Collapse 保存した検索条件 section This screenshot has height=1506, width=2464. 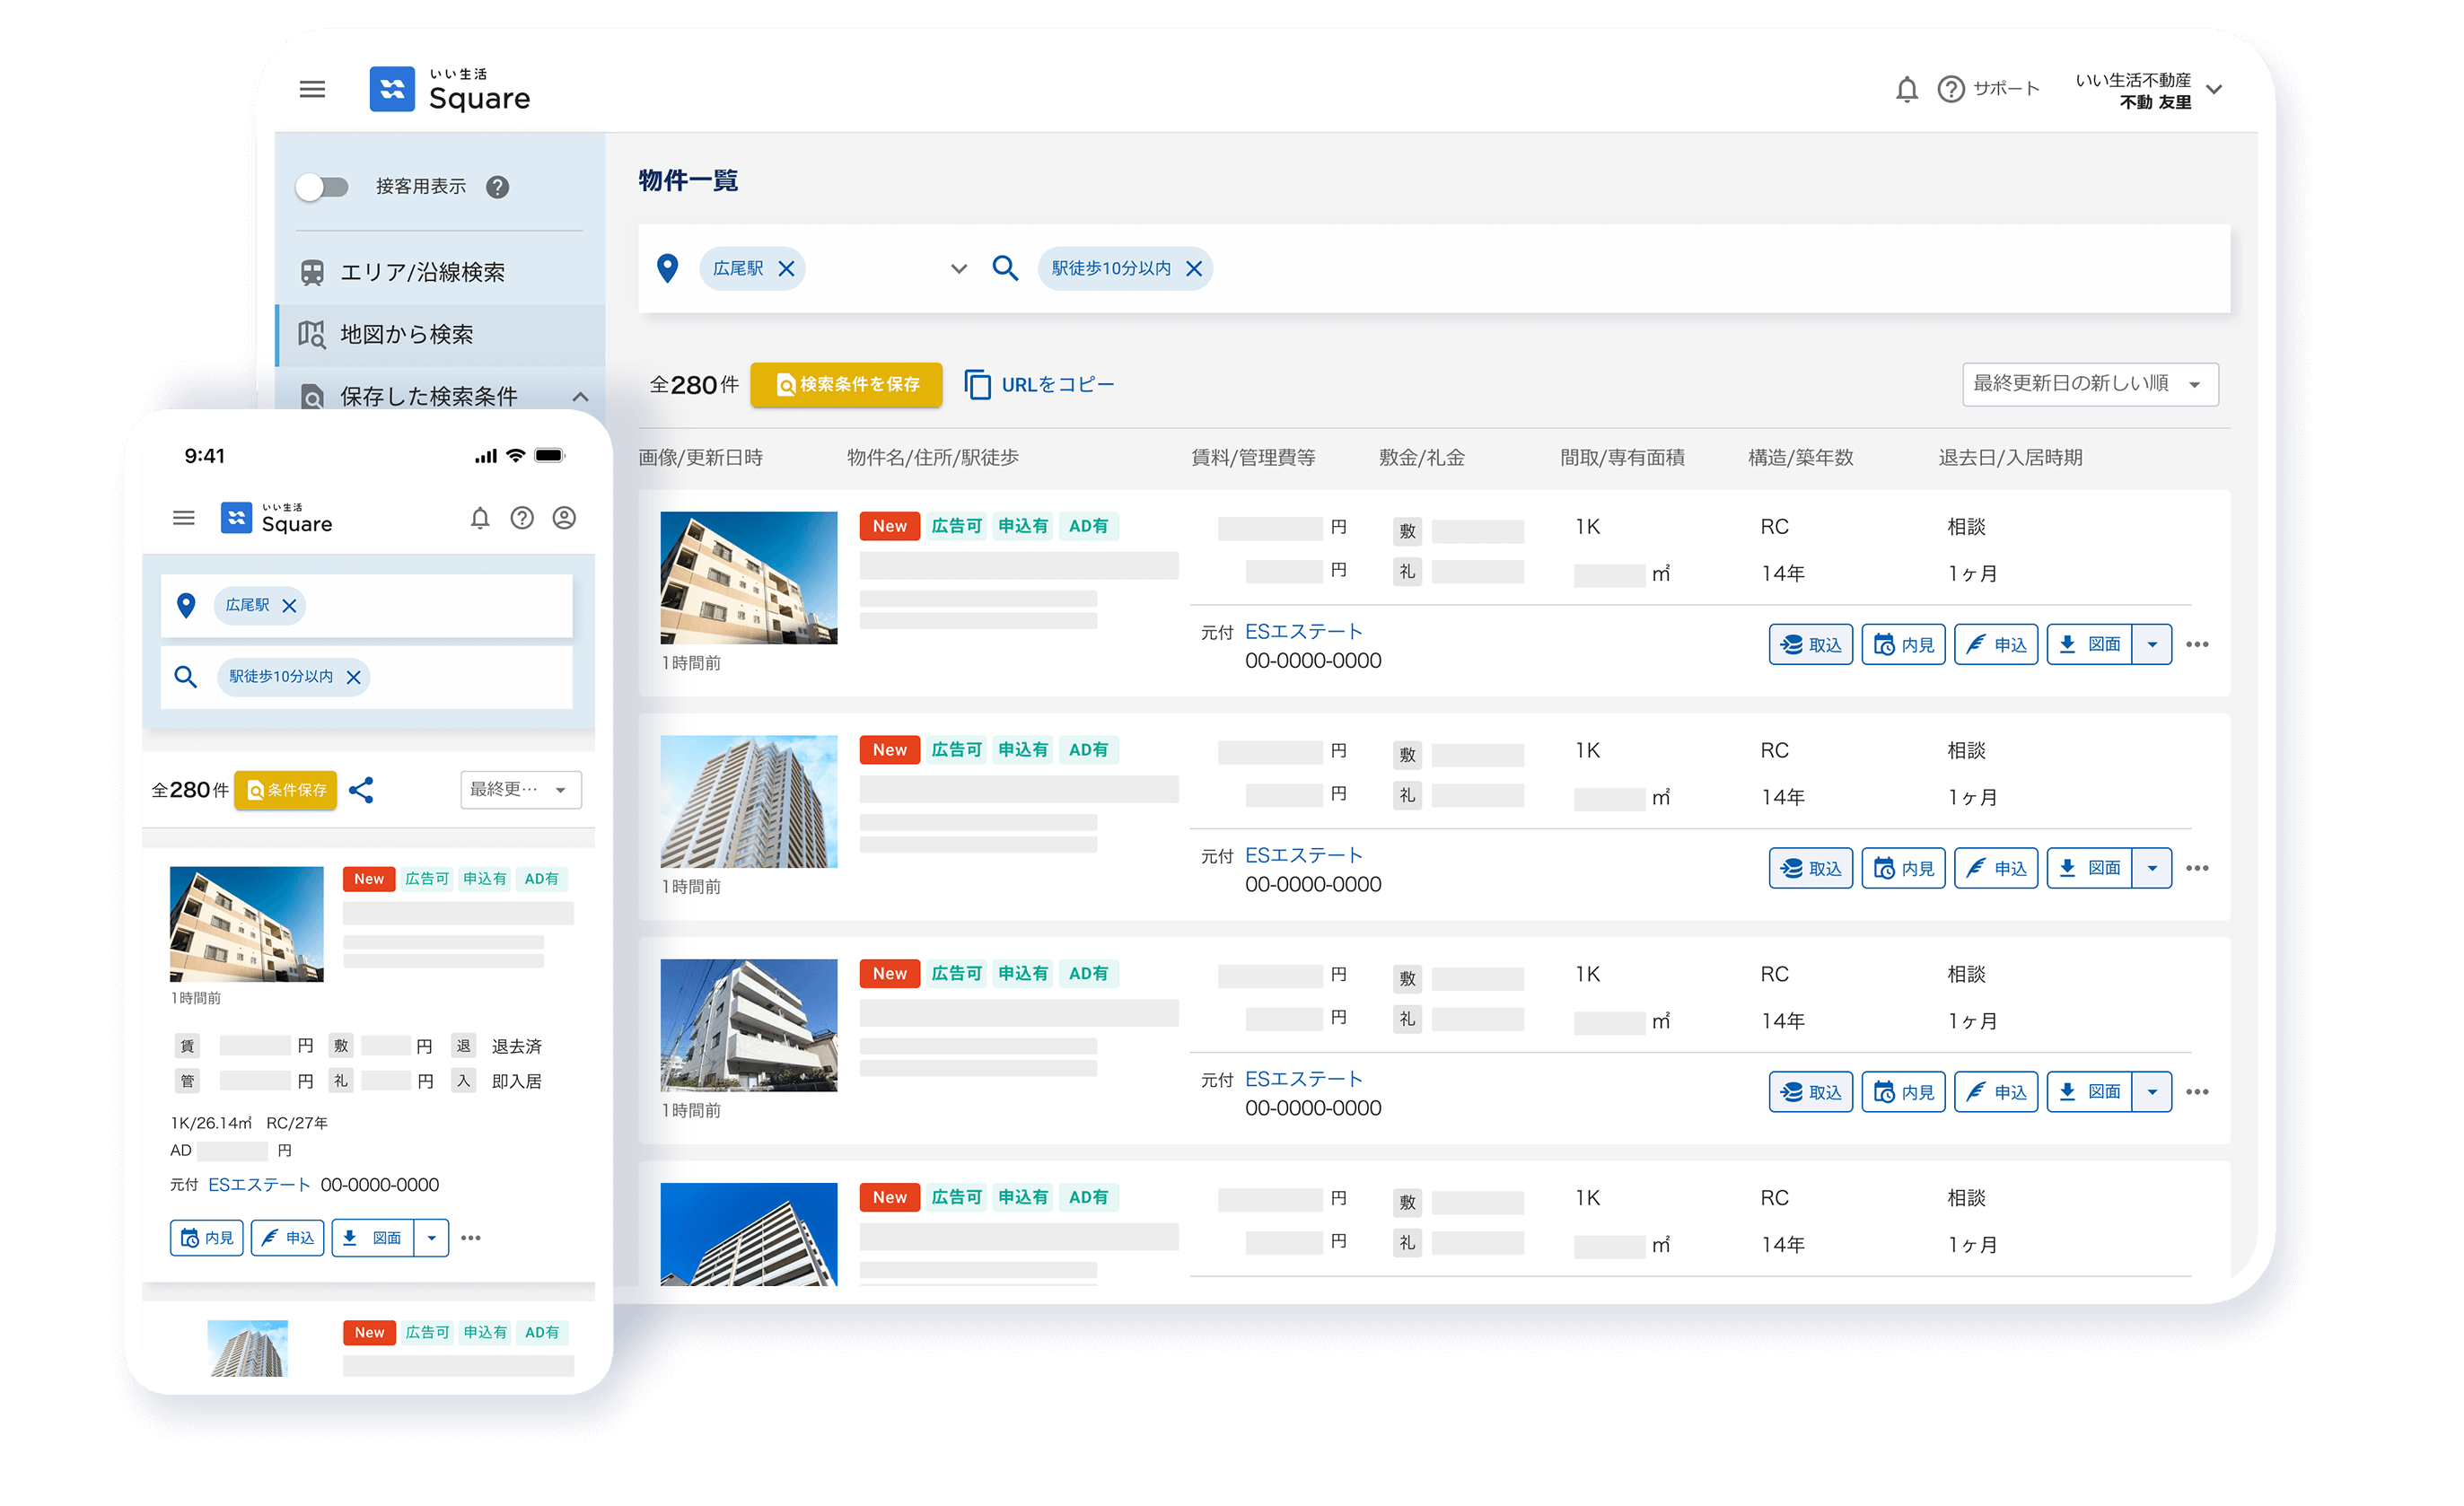pyautogui.click(x=580, y=396)
